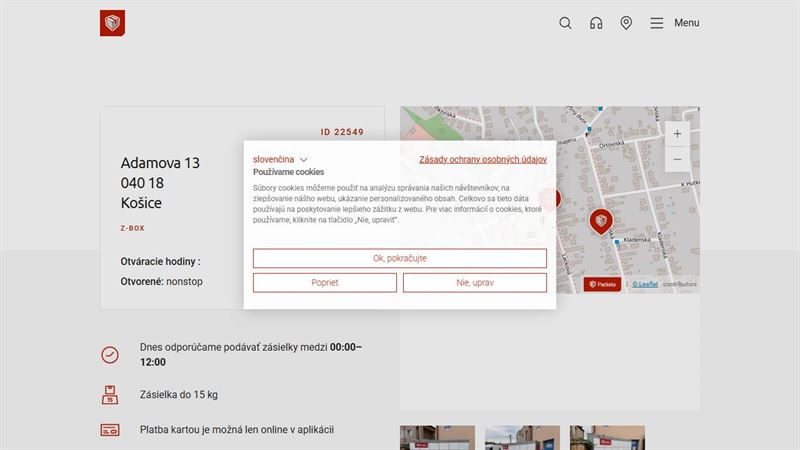Zoom in on the map
800x450 pixels.
[677, 134]
